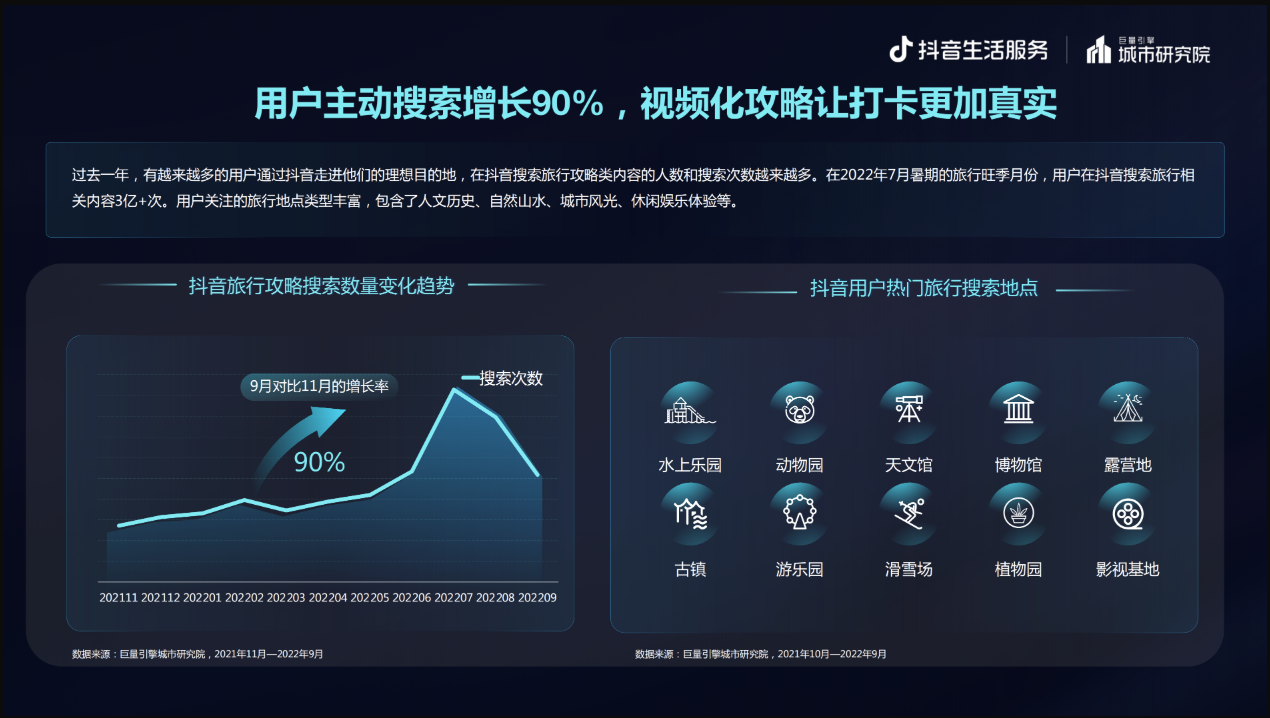This screenshot has width=1270, height=718.
Task: Click the tent icon for 露营地
Action: 1128,410
